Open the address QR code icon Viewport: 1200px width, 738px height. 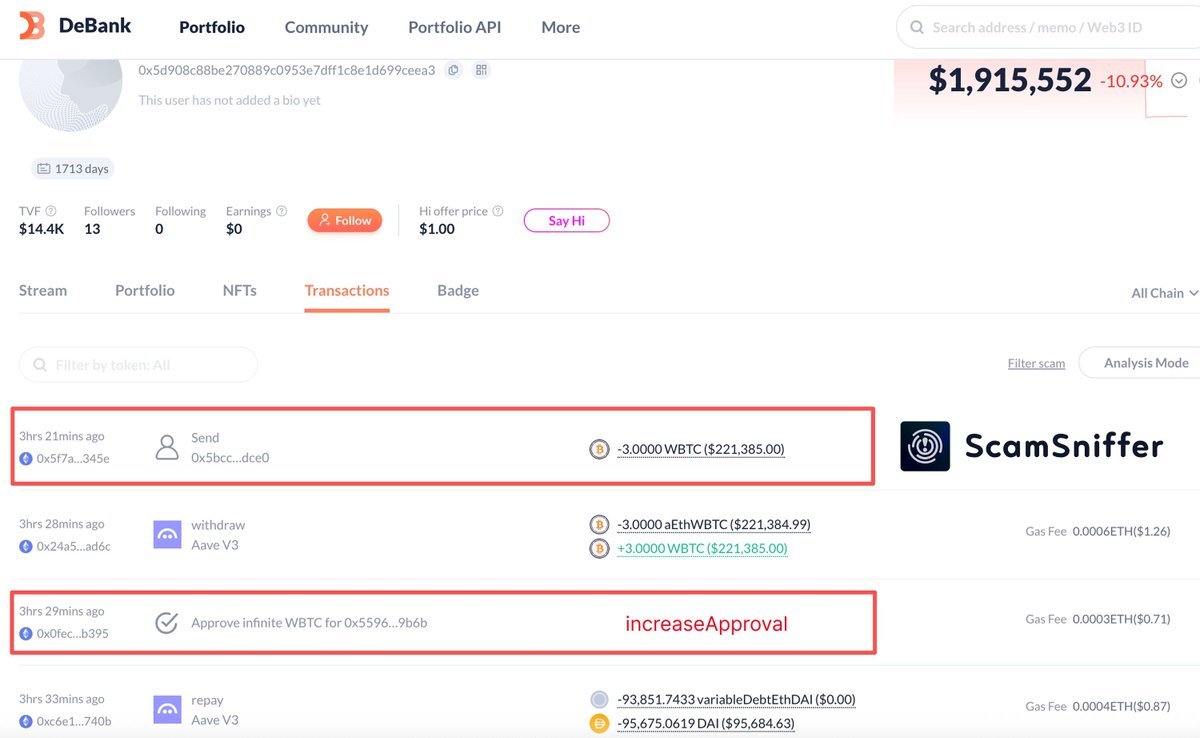point(481,70)
